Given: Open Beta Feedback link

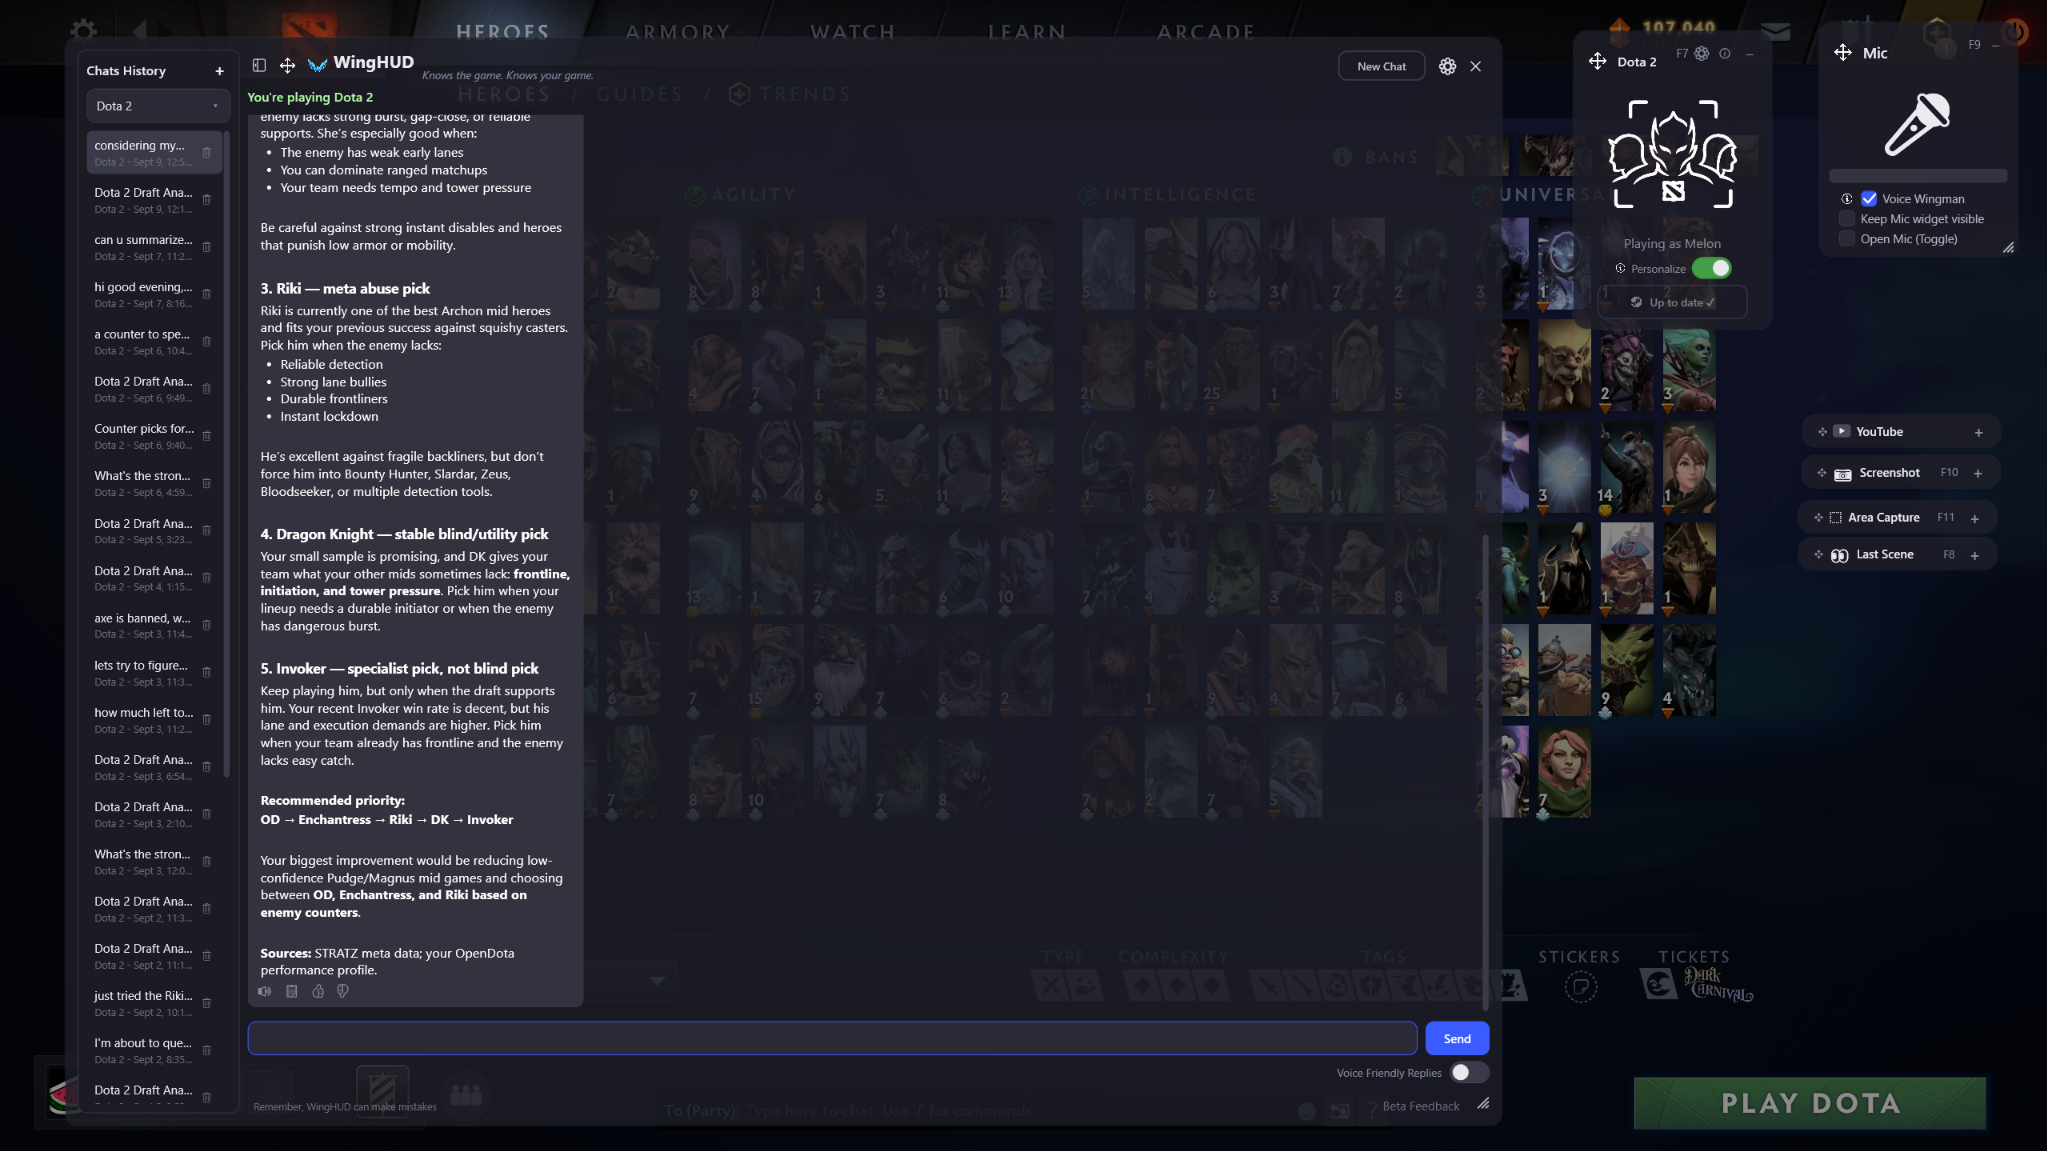Looking at the screenshot, I should [x=1420, y=1106].
